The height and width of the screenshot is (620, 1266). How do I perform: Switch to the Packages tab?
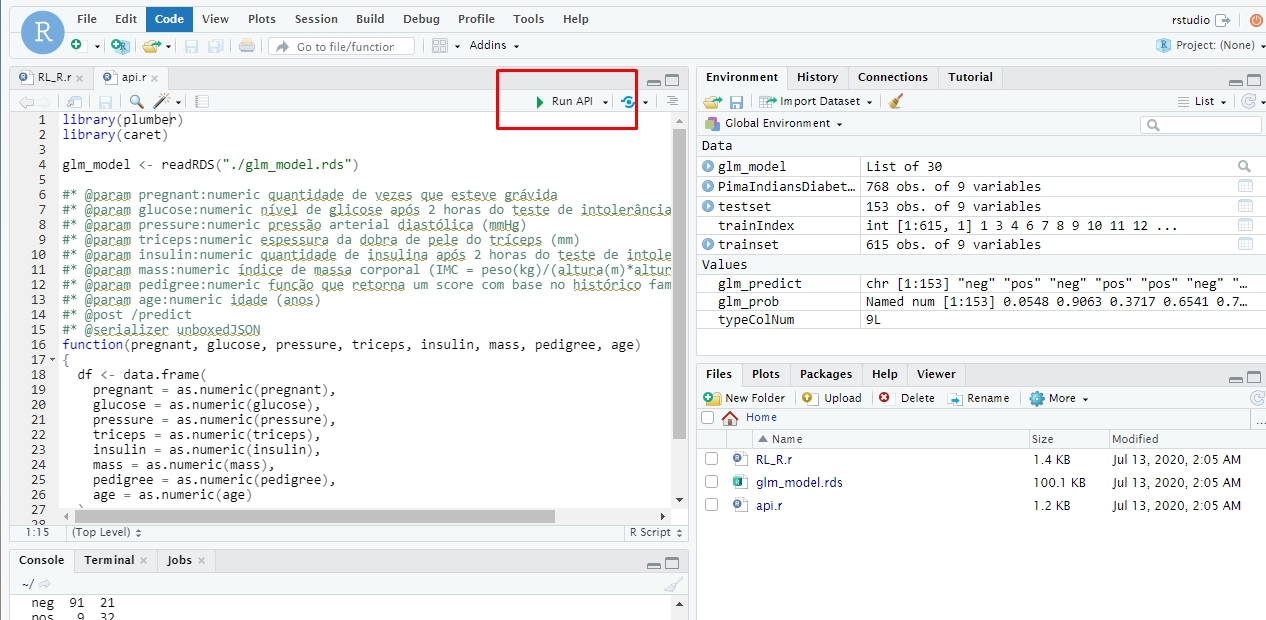click(825, 374)
